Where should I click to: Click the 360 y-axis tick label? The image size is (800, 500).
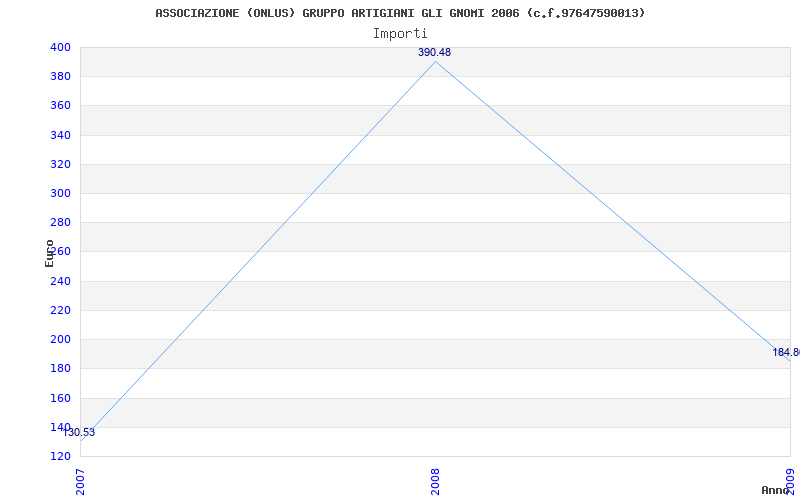click(60, 106)
